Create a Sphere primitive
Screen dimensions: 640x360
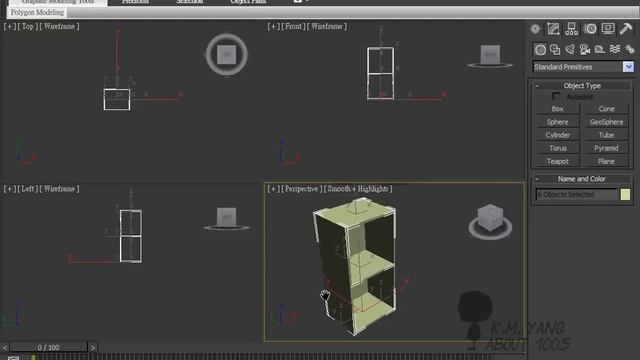[x=558, y=122]
